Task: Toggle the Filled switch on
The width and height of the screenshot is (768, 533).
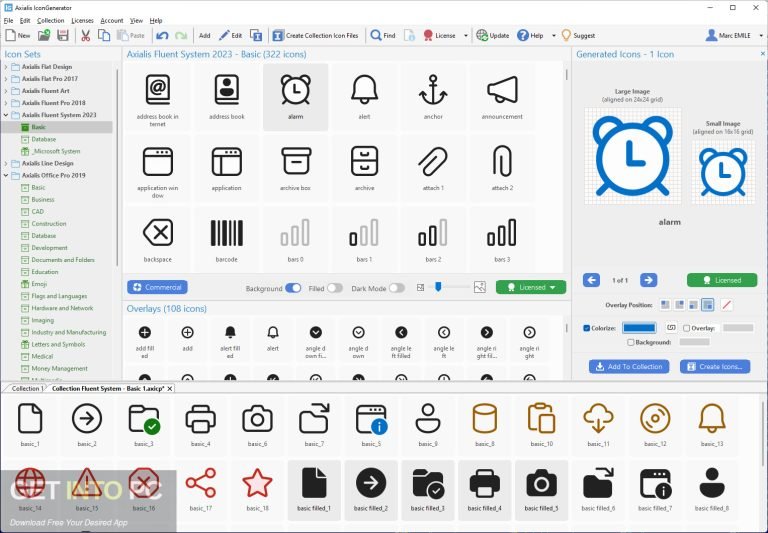Action: click(335, 288)
